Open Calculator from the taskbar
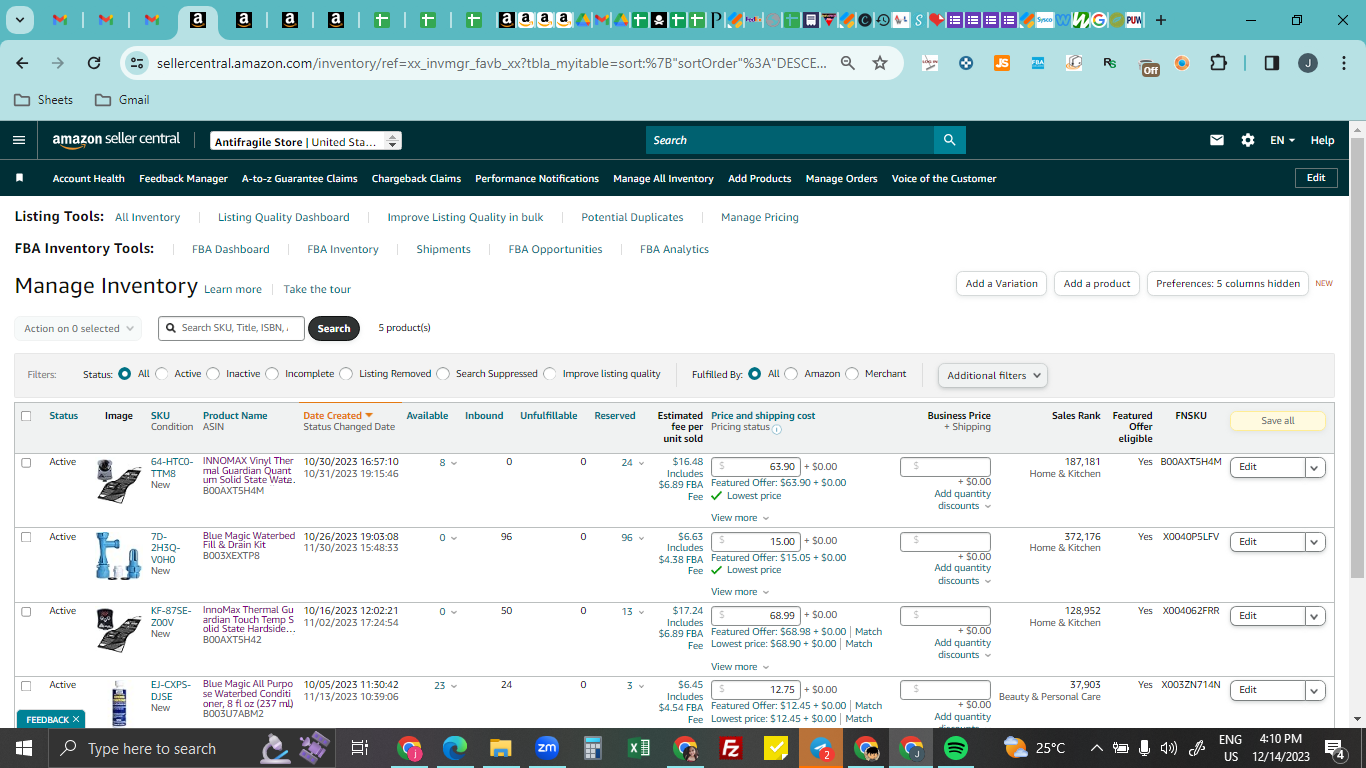 coord(593,748)
